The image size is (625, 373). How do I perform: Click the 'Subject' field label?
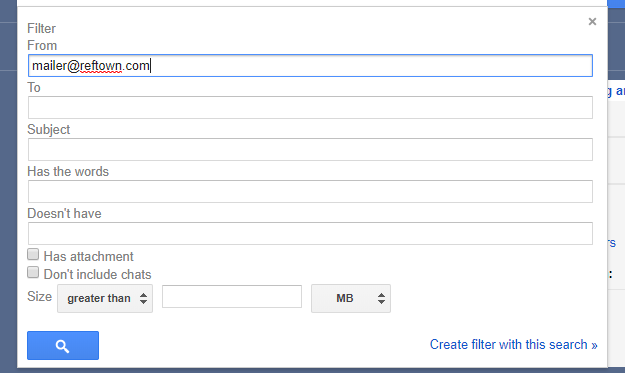(49, 130)
